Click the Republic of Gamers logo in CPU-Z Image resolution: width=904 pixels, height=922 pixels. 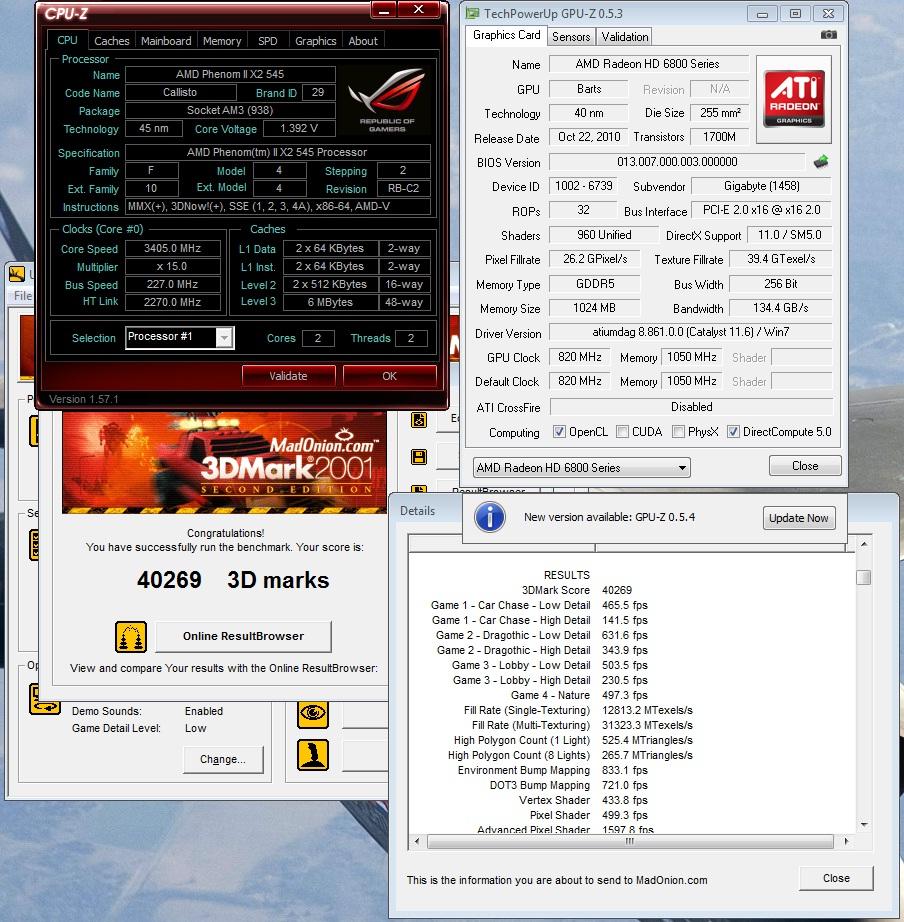(x=386, y=99)
